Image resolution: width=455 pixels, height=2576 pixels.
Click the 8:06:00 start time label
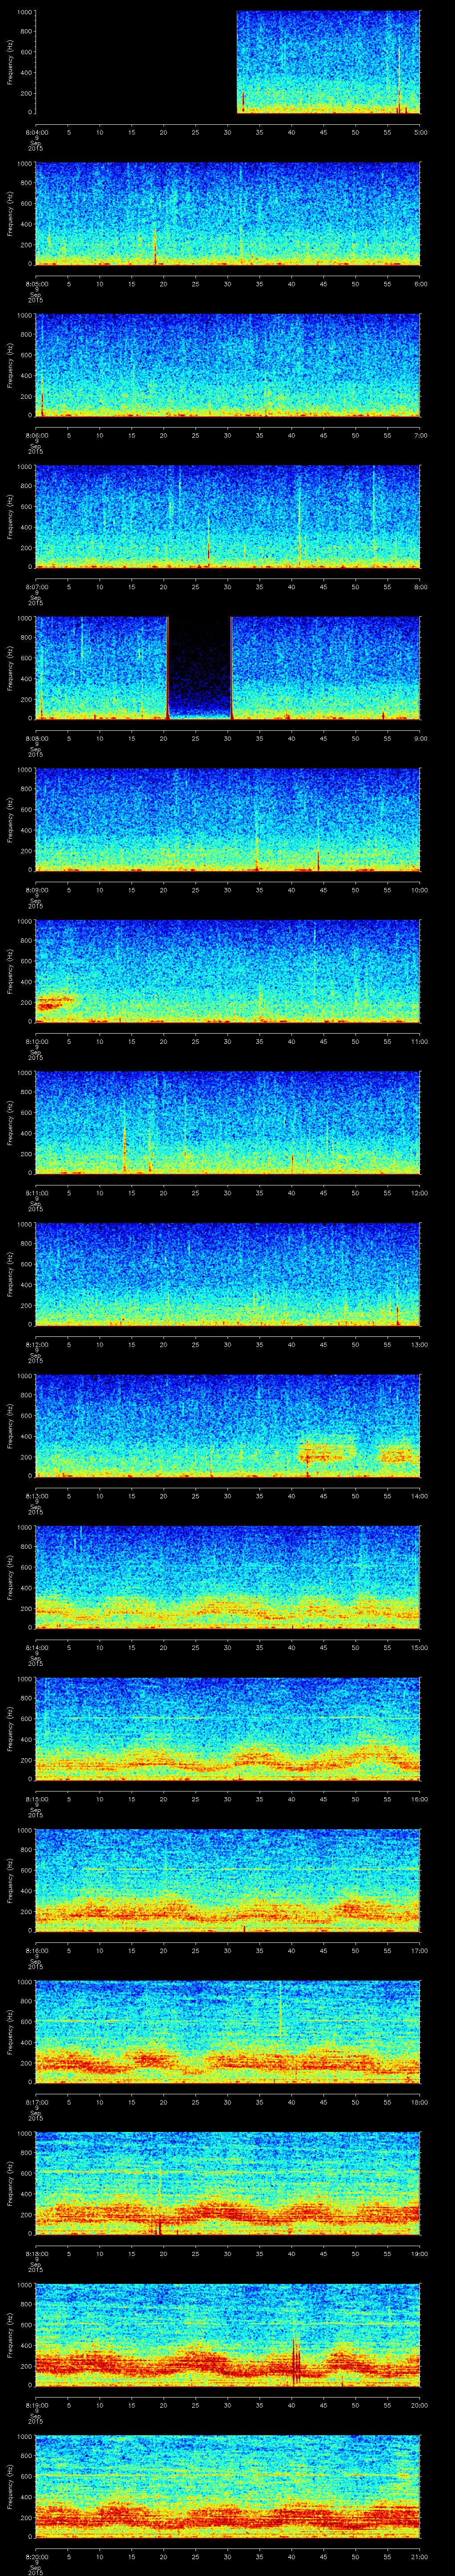[36, 435]
